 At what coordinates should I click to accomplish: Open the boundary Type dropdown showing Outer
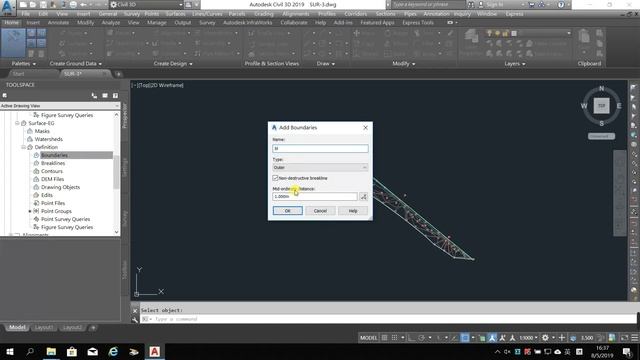[320, 167]
